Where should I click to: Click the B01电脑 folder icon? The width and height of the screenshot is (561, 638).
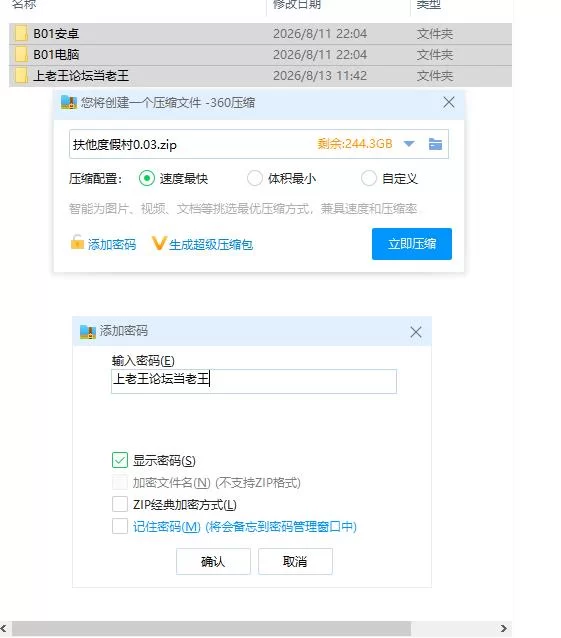(21, 55)
